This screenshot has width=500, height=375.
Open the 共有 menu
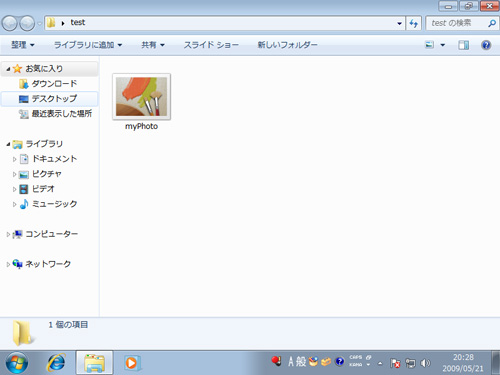pos(153,45)
